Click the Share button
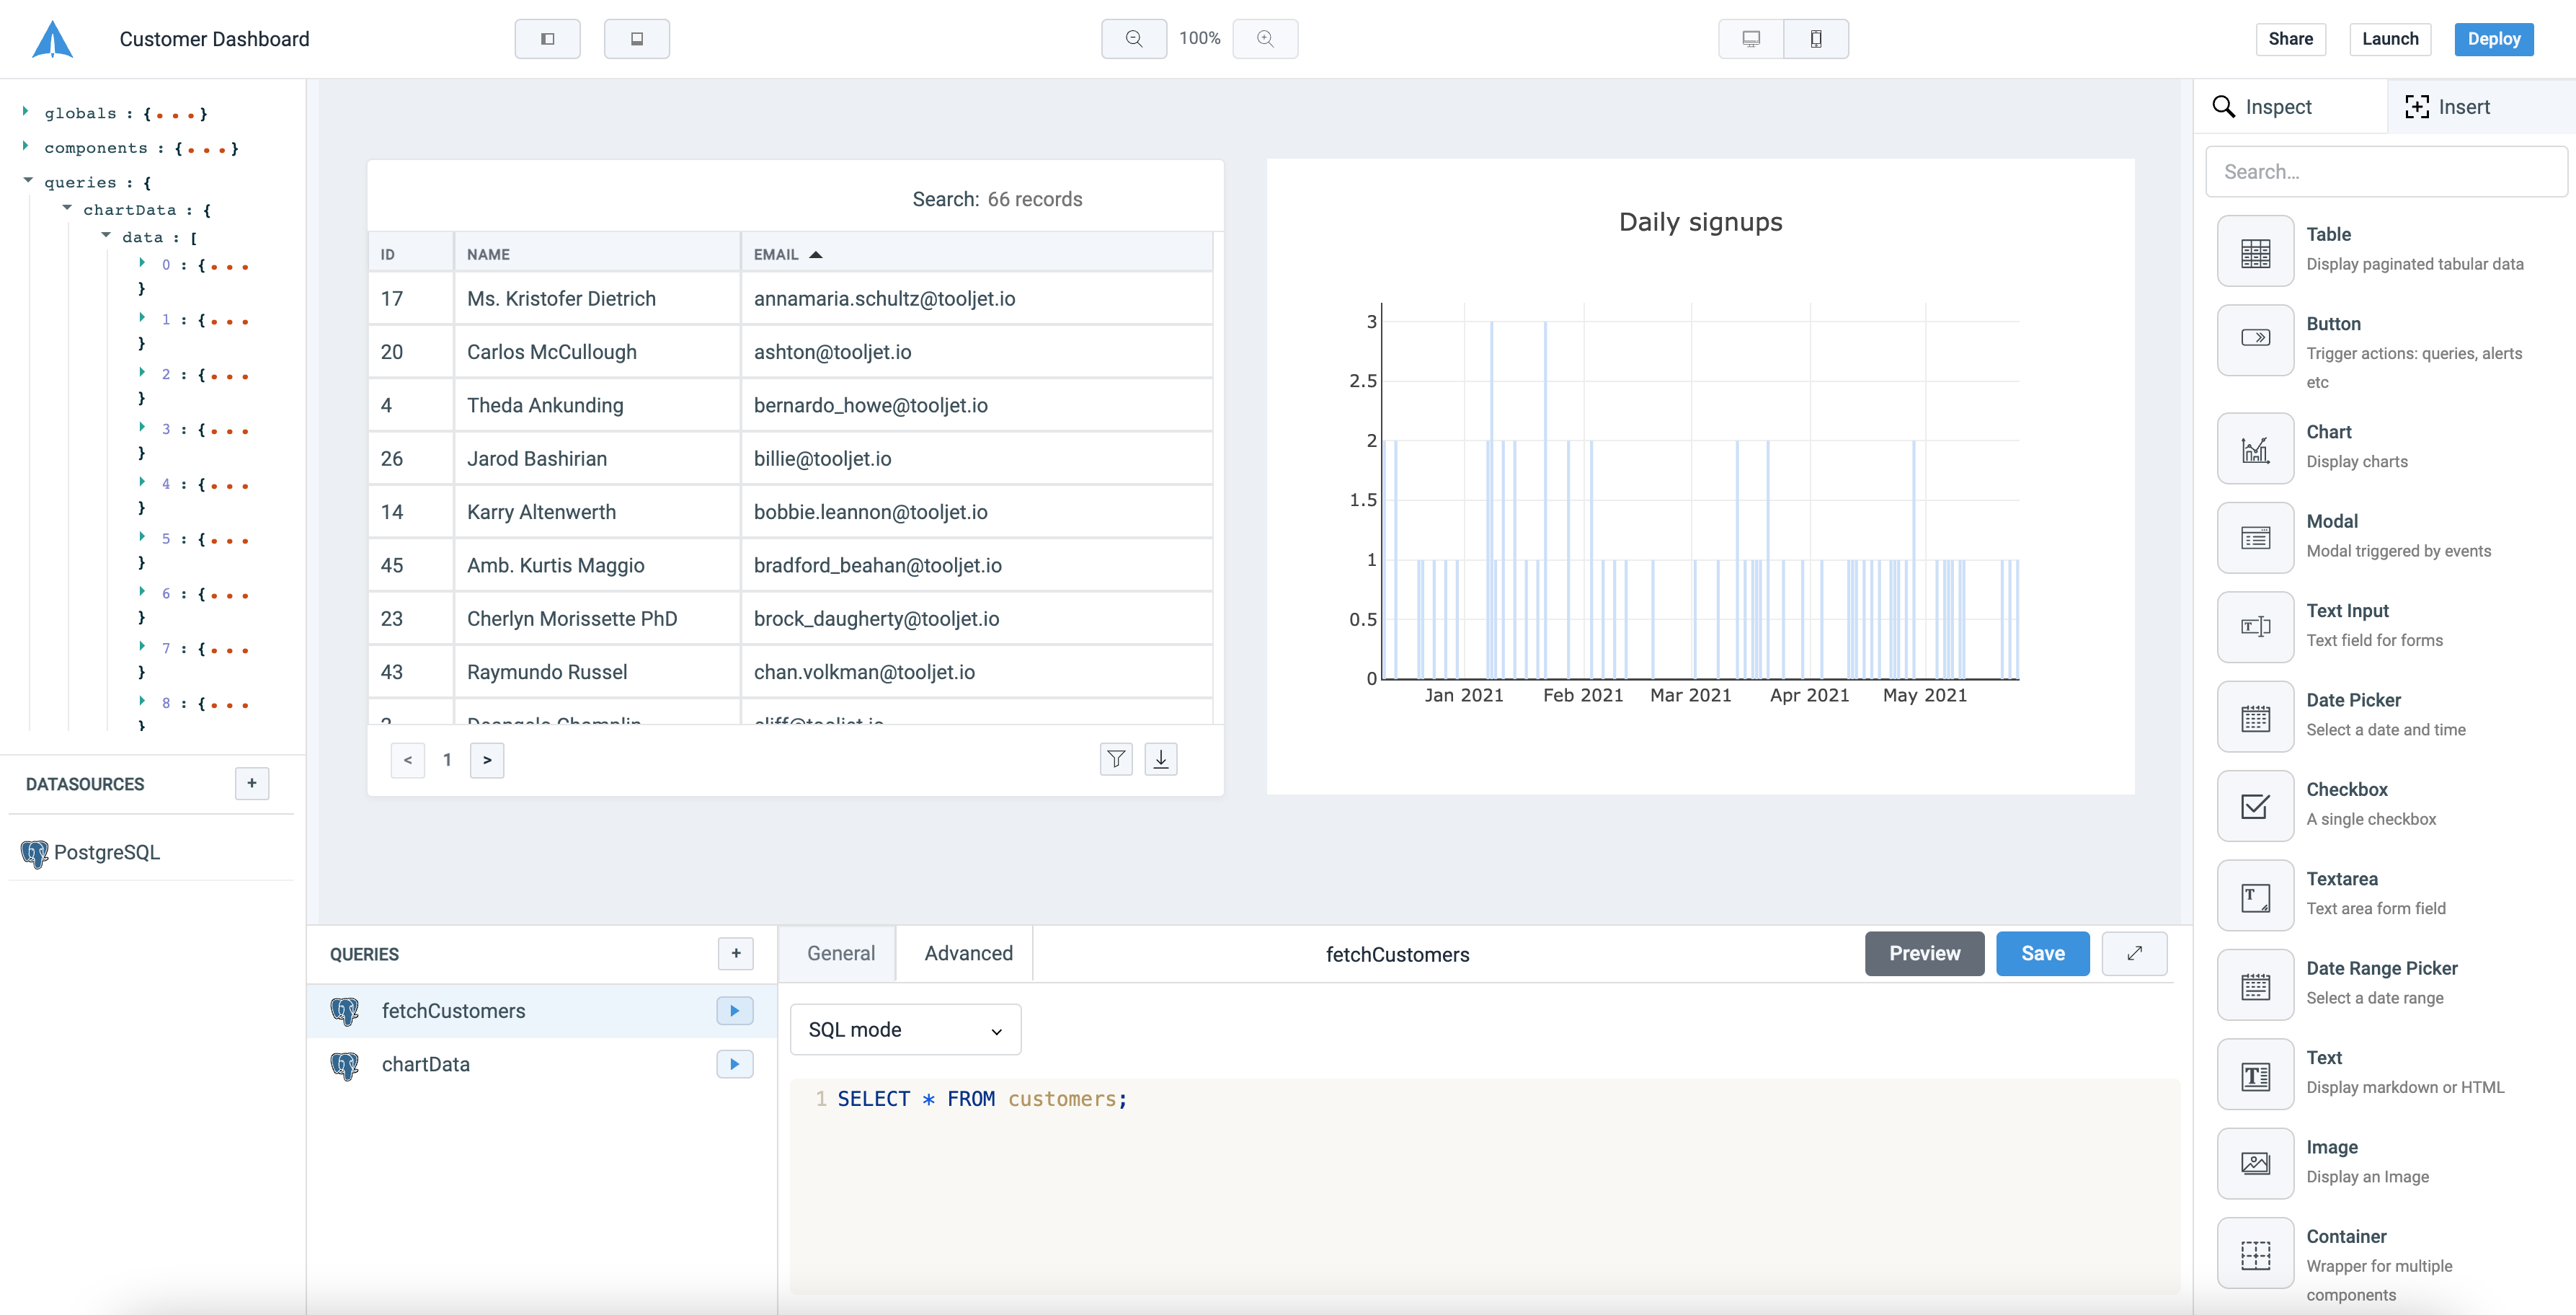The width and height of the screenshot is (2576, 1315). click(x=2290, y=39)
